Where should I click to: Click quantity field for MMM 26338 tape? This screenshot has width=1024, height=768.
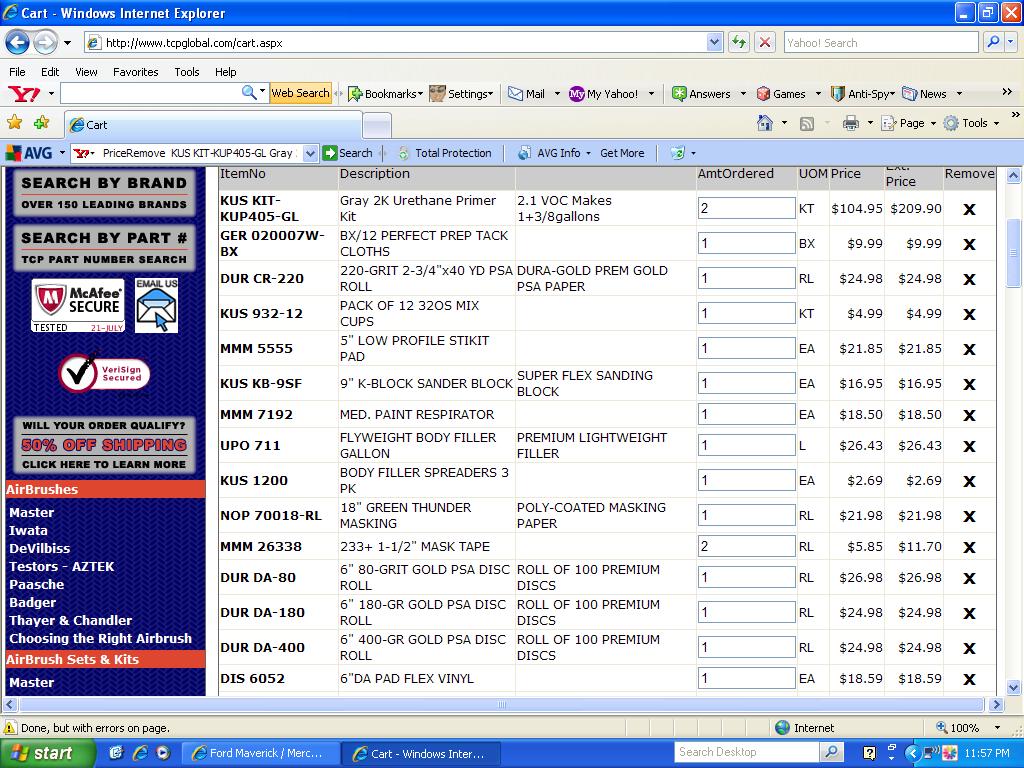tap(746, 546)
